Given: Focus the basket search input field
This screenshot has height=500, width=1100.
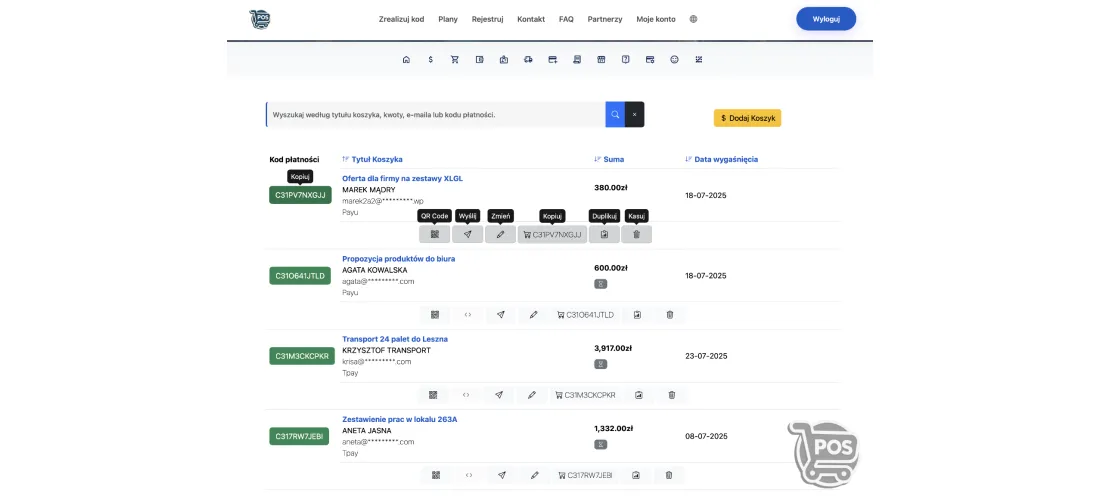Looking at the screenshot, I should [436, 114].
